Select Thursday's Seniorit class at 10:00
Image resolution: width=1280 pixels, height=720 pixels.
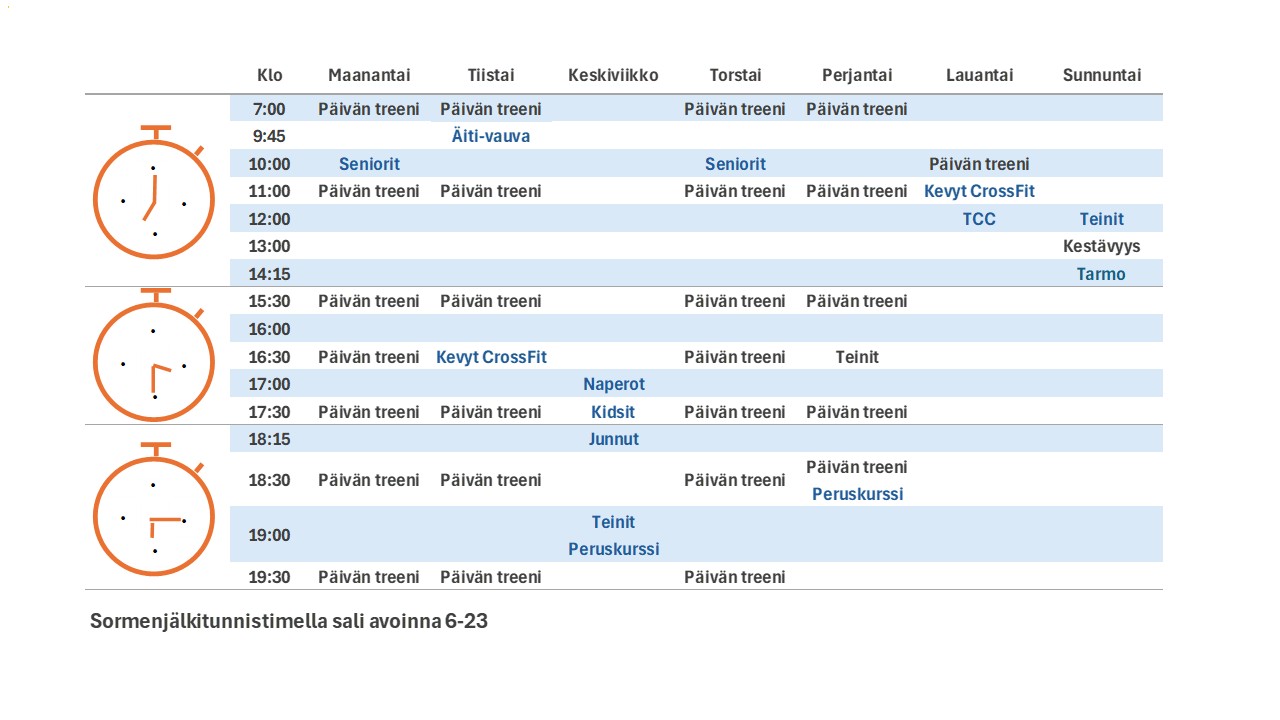pyautogui.click(x=735, y=164)
